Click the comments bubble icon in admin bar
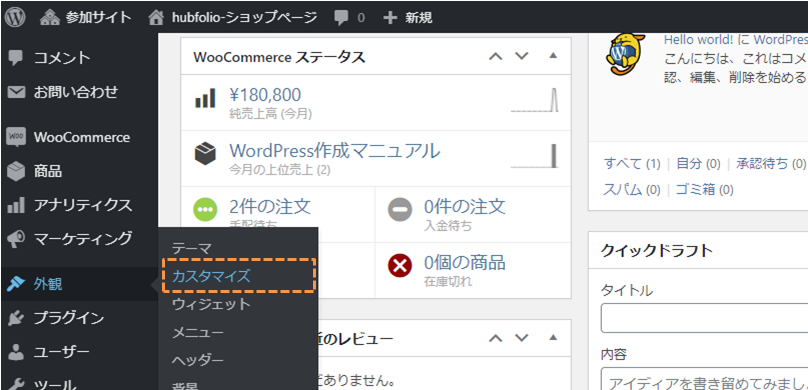 click(341, 19)
